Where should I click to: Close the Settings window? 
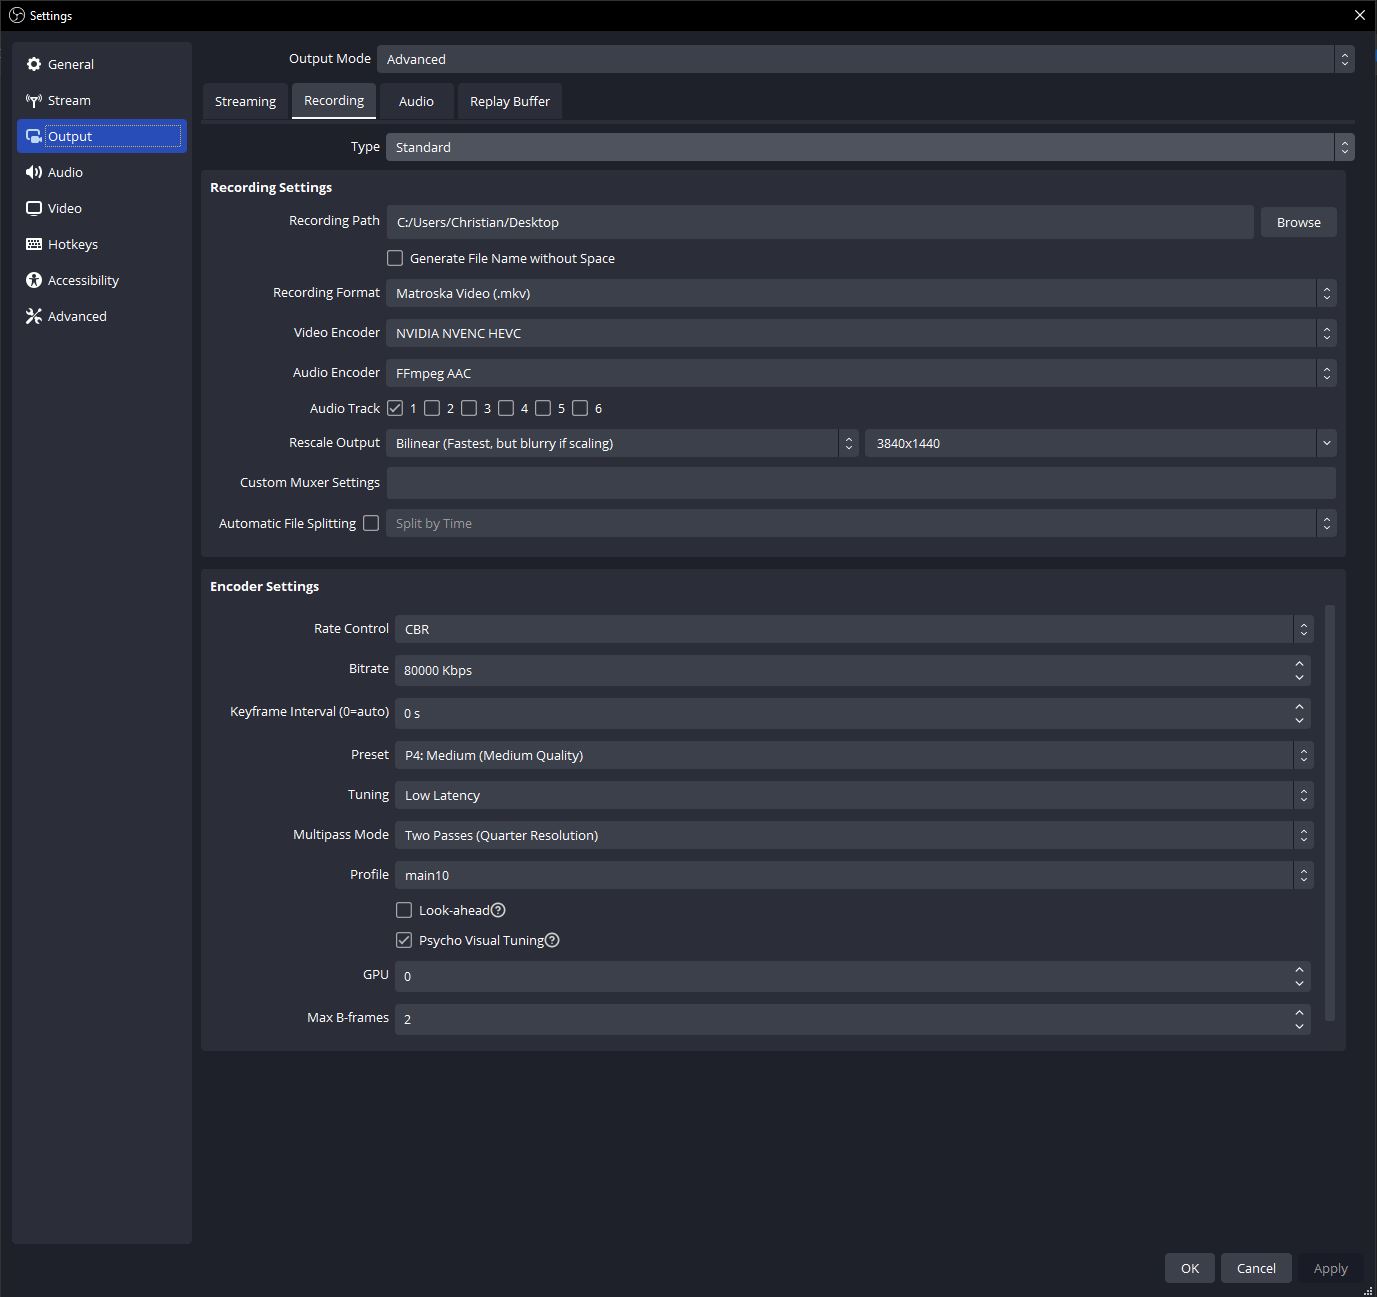(x=1359, y=15)
